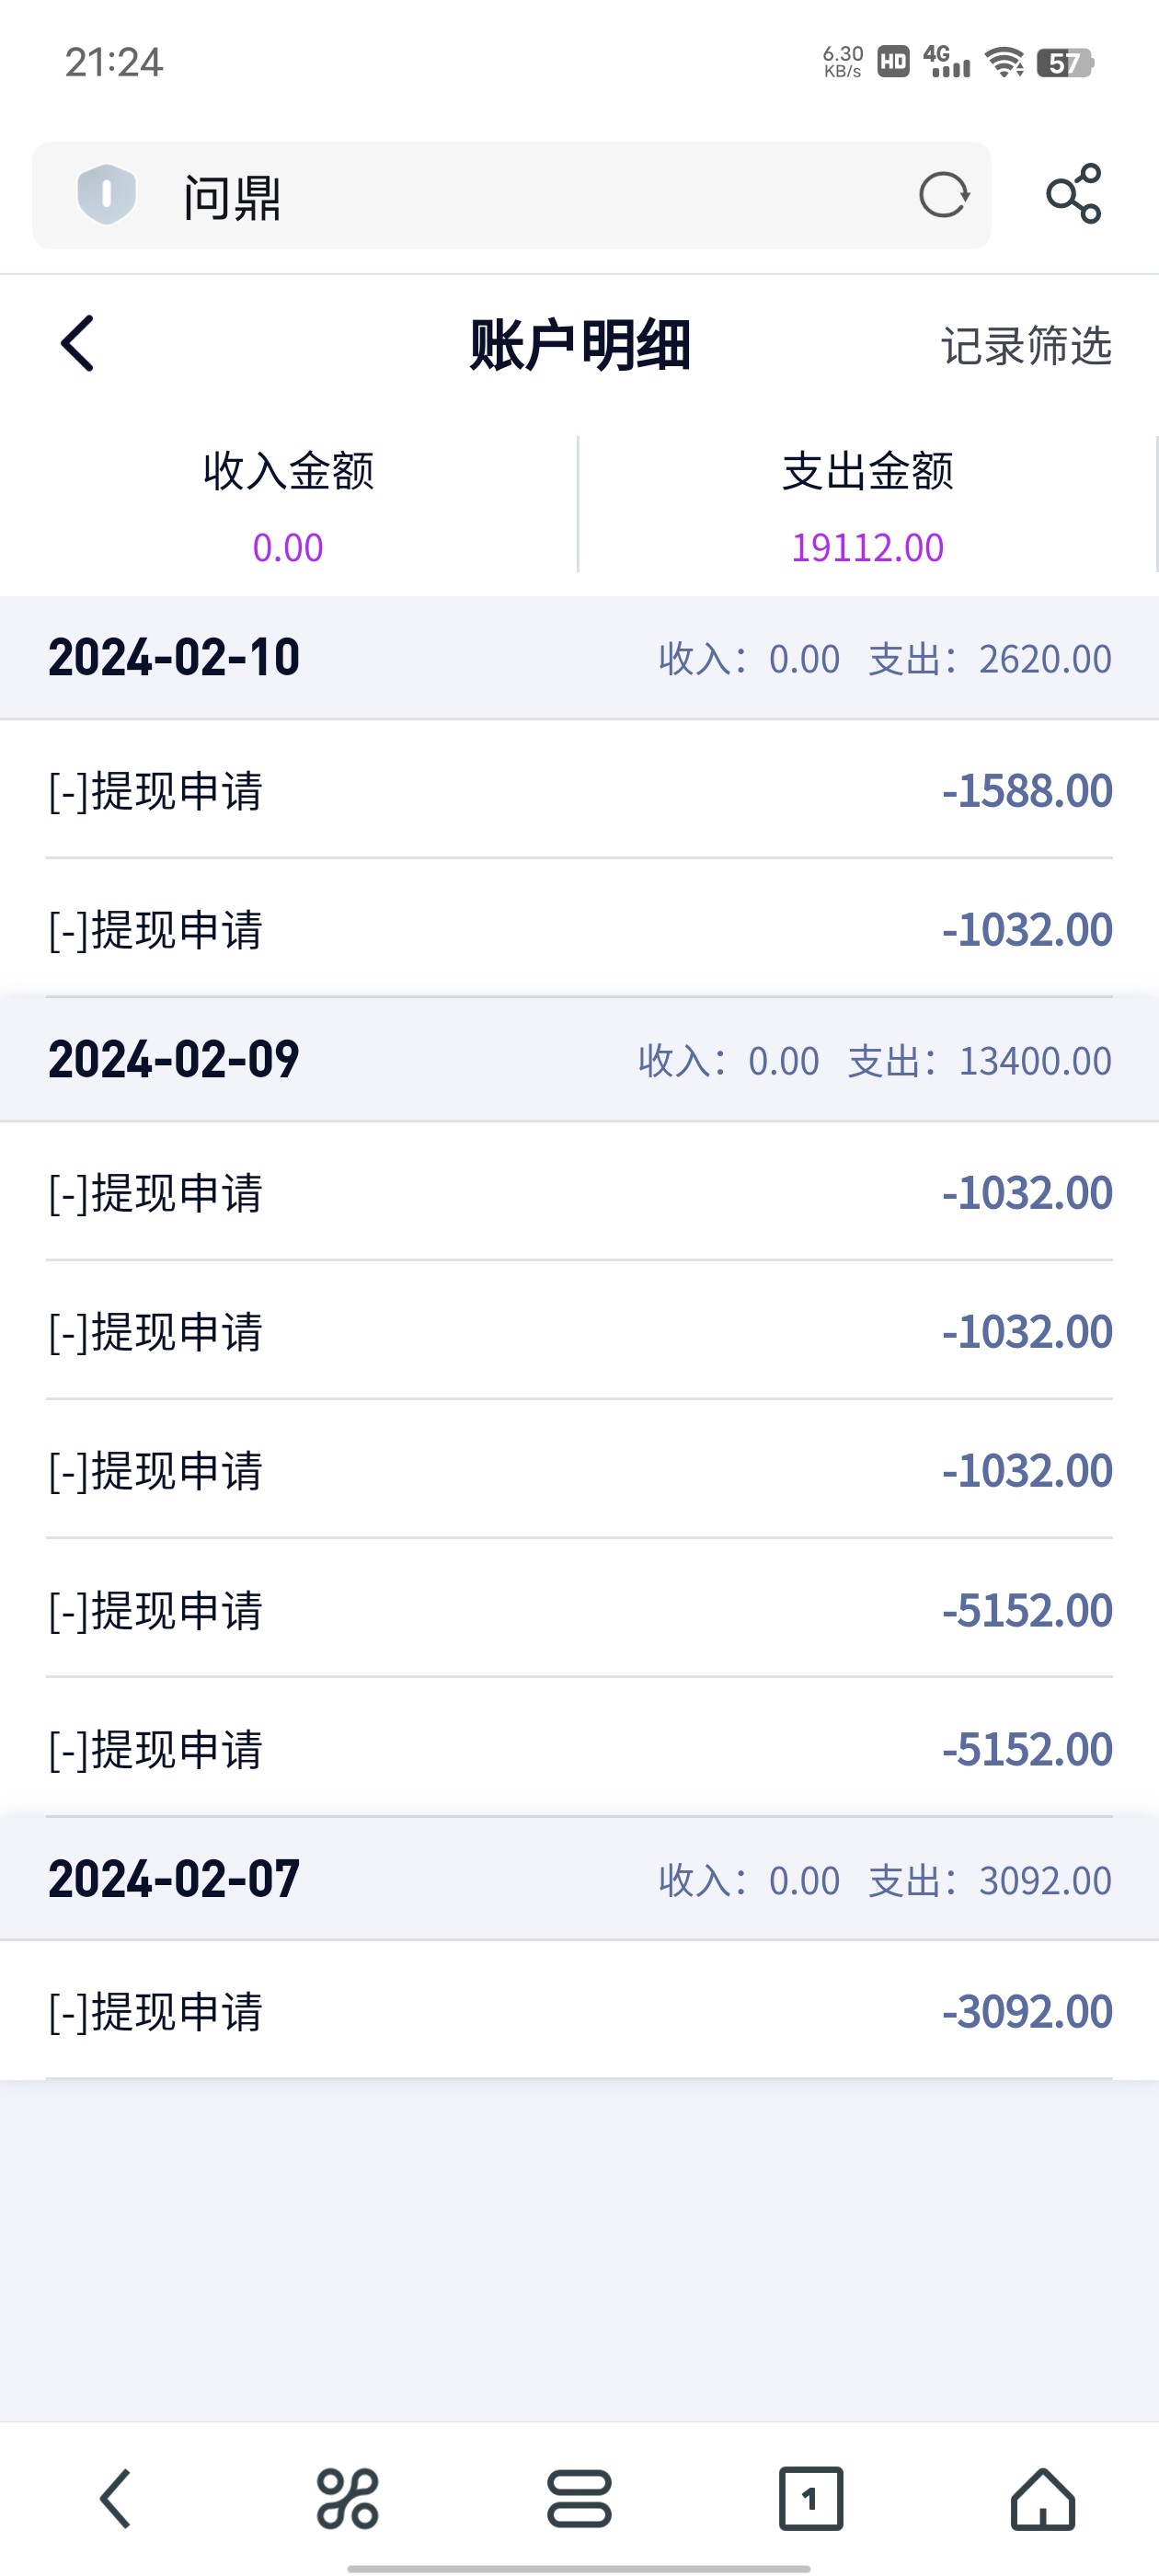Open 记录筛选 record filter
1159x2576 pixels.
pos(1026,346)
